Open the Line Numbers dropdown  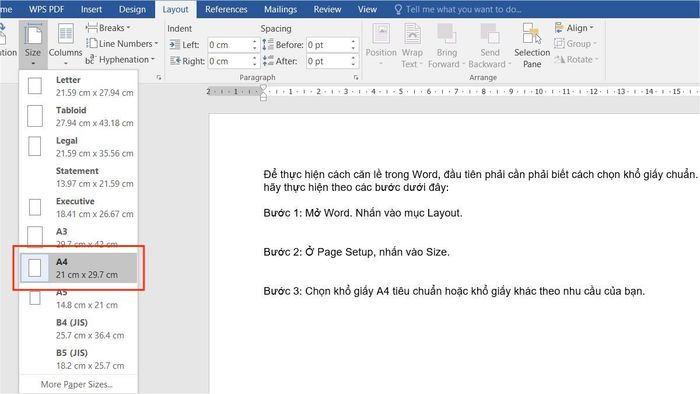point(122,44)
